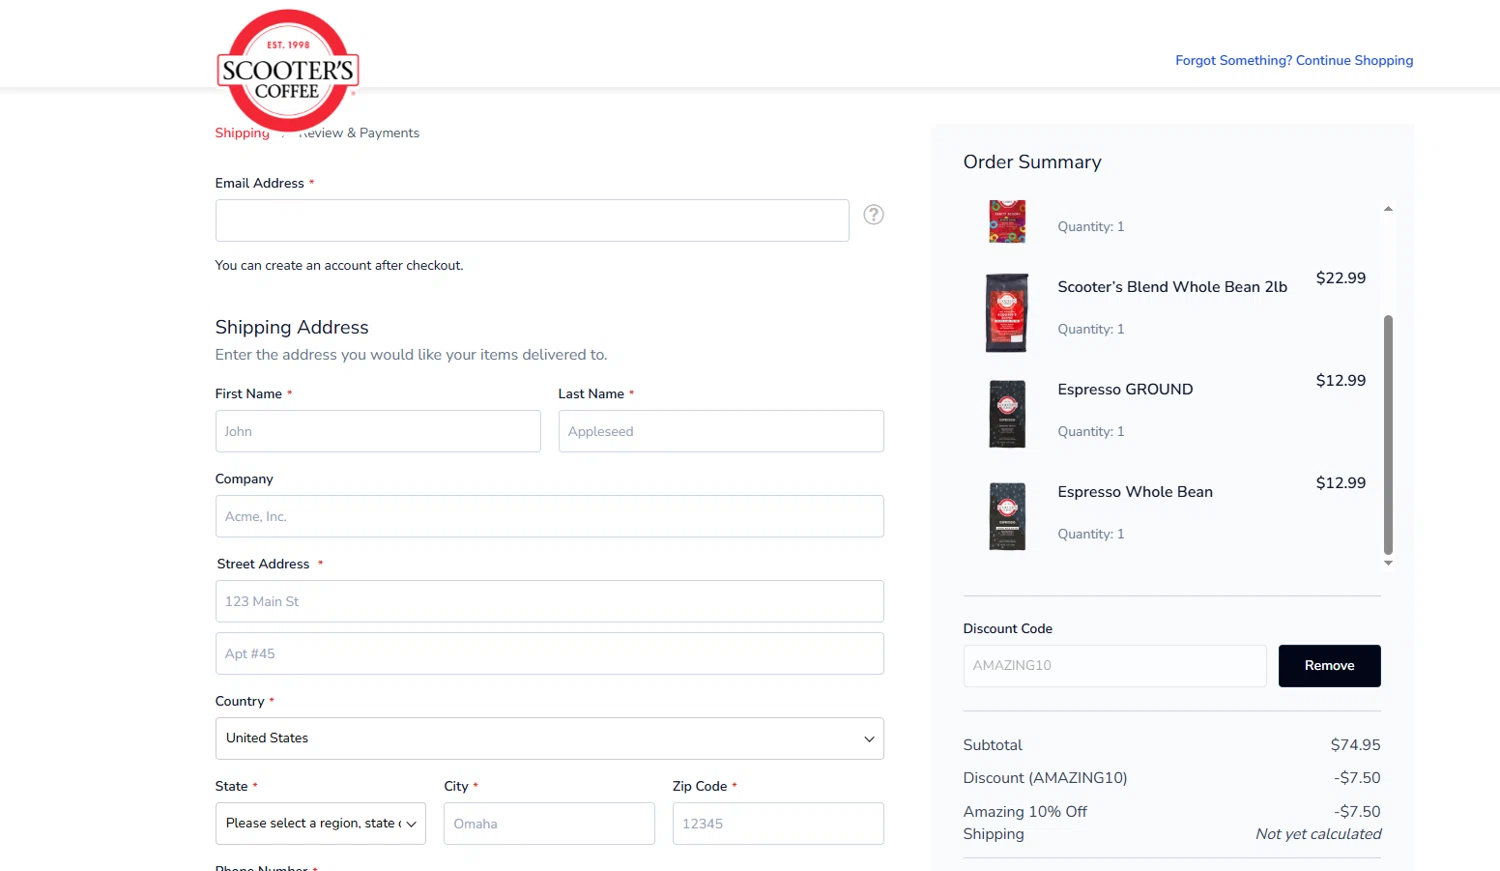Click Scooter's Blend Whole Bean 2lb thumbnail
Image resolution: width=1500 pixels, height=871 pixels.
click(1007, 313)
